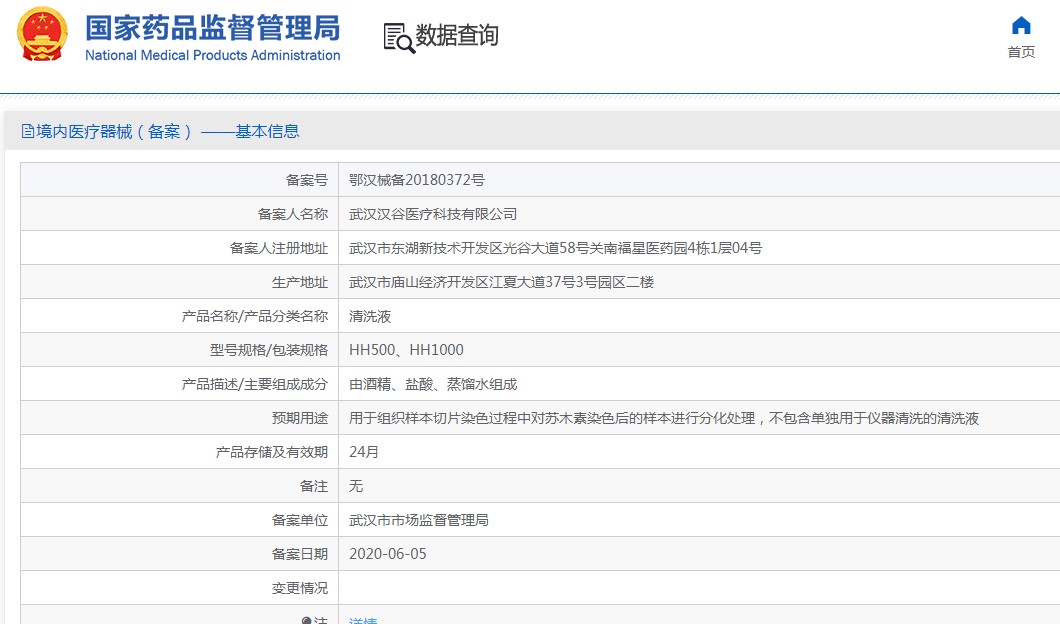Viewport: 1060px width, 624px height.
Task: Select the 产品存储及有效期 label
Action: click(x=272, y=452)
